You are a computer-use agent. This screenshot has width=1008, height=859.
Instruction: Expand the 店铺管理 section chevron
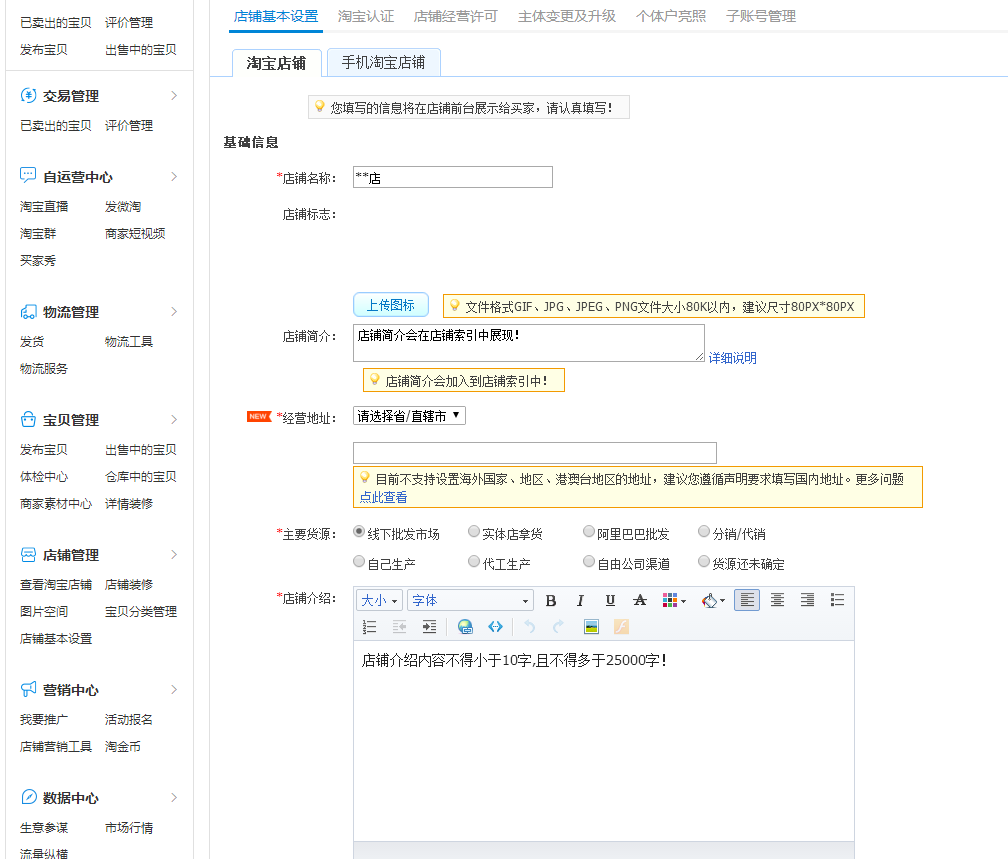point(174,554)
